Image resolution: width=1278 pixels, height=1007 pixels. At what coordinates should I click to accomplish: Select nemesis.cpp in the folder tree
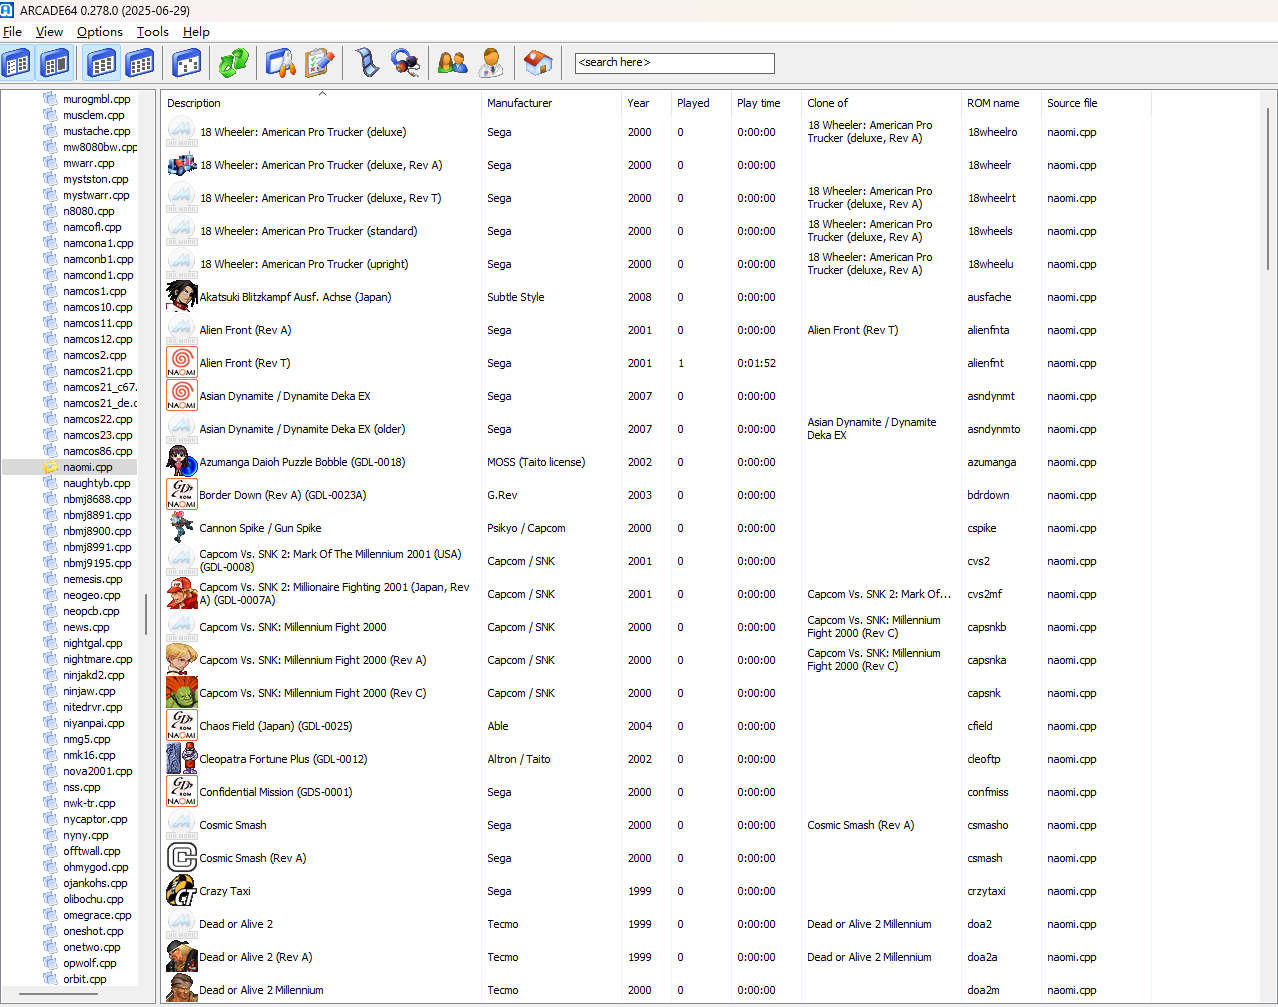tap(92, 579)
